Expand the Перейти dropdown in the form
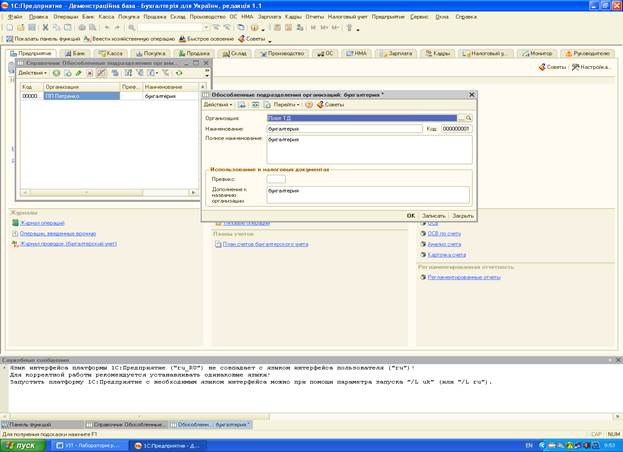The image size is (623, 452). [x=286, y=104]
